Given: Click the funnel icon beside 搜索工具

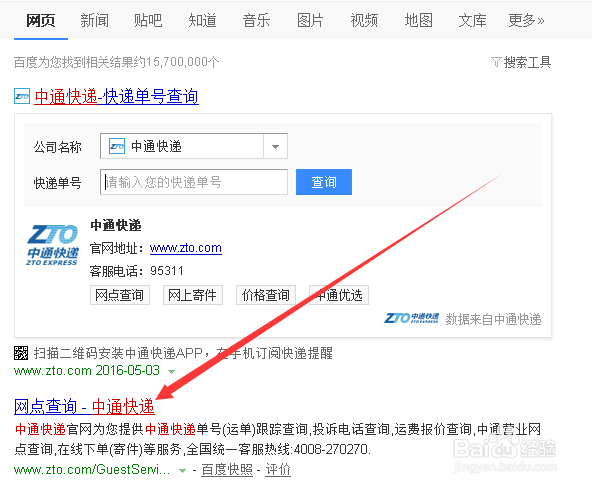Looking at the screenshot, I should click(496, 62).
